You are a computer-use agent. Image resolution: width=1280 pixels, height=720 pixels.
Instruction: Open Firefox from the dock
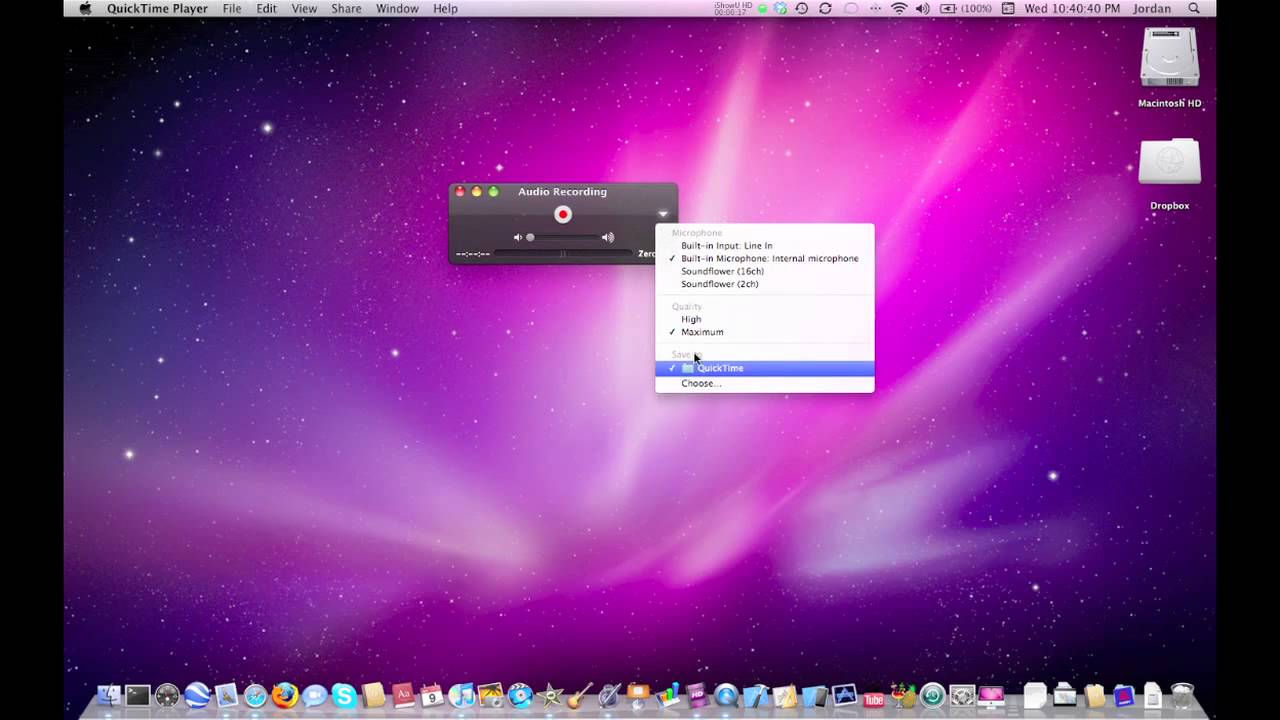point(285,695)
